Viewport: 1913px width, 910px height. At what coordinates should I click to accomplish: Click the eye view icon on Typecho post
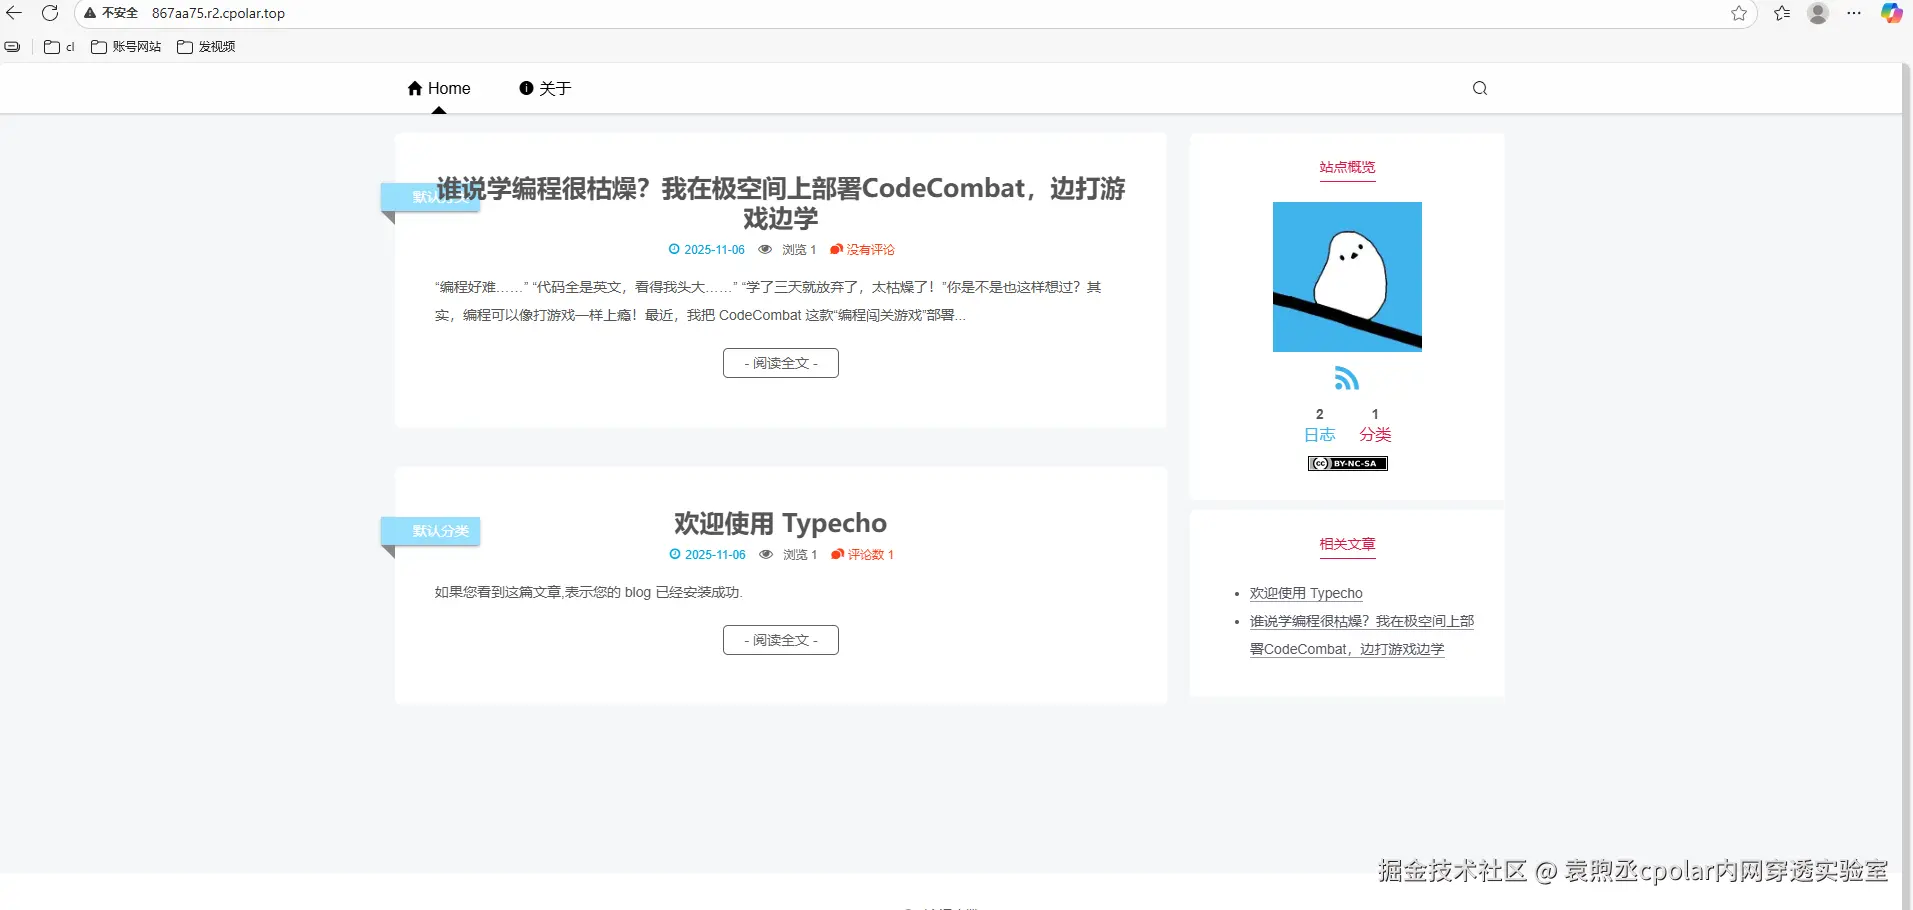[766, 554]
